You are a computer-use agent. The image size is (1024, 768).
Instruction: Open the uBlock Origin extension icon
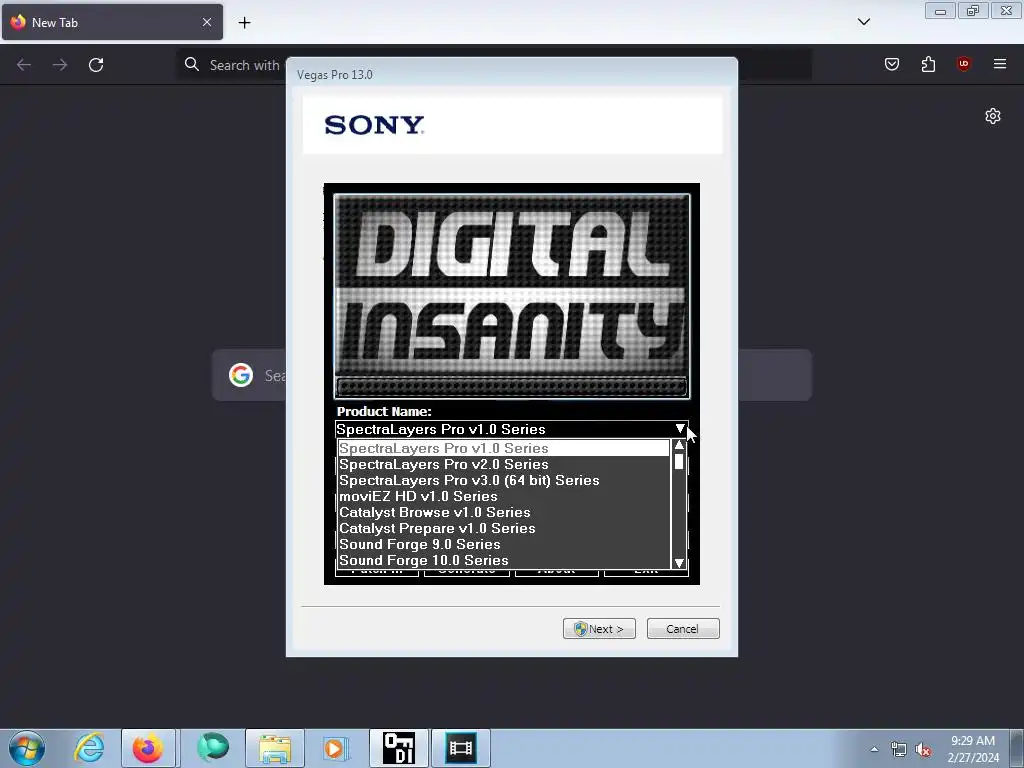tap(963, 64)
